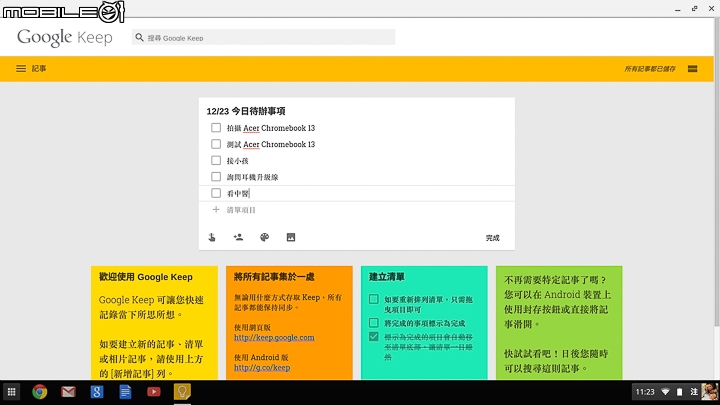Viewport: 720px width, 405px height.
Task: Click the page vertical scrollbar
Action: (717, 173)
